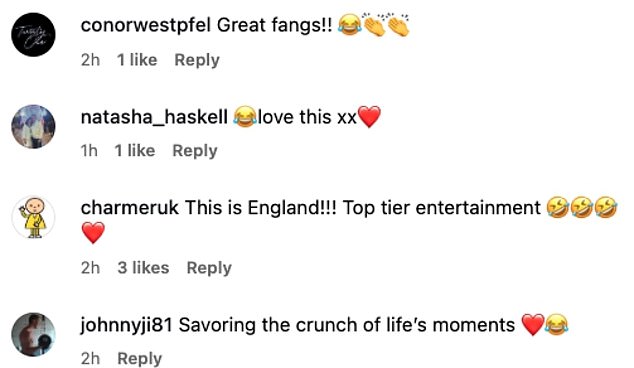Click the 2h timestamp under conorwestpfel's comment

[90, 60]
